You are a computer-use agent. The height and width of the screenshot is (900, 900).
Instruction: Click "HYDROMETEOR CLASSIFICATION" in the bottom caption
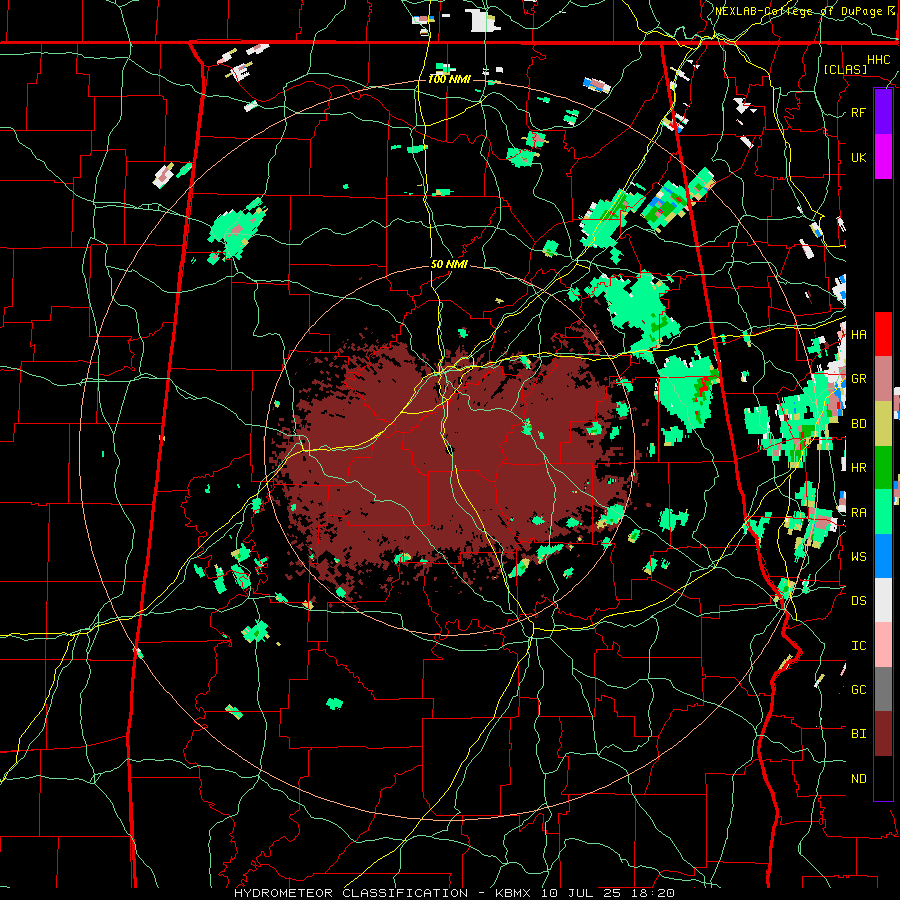tap(351, 893)
